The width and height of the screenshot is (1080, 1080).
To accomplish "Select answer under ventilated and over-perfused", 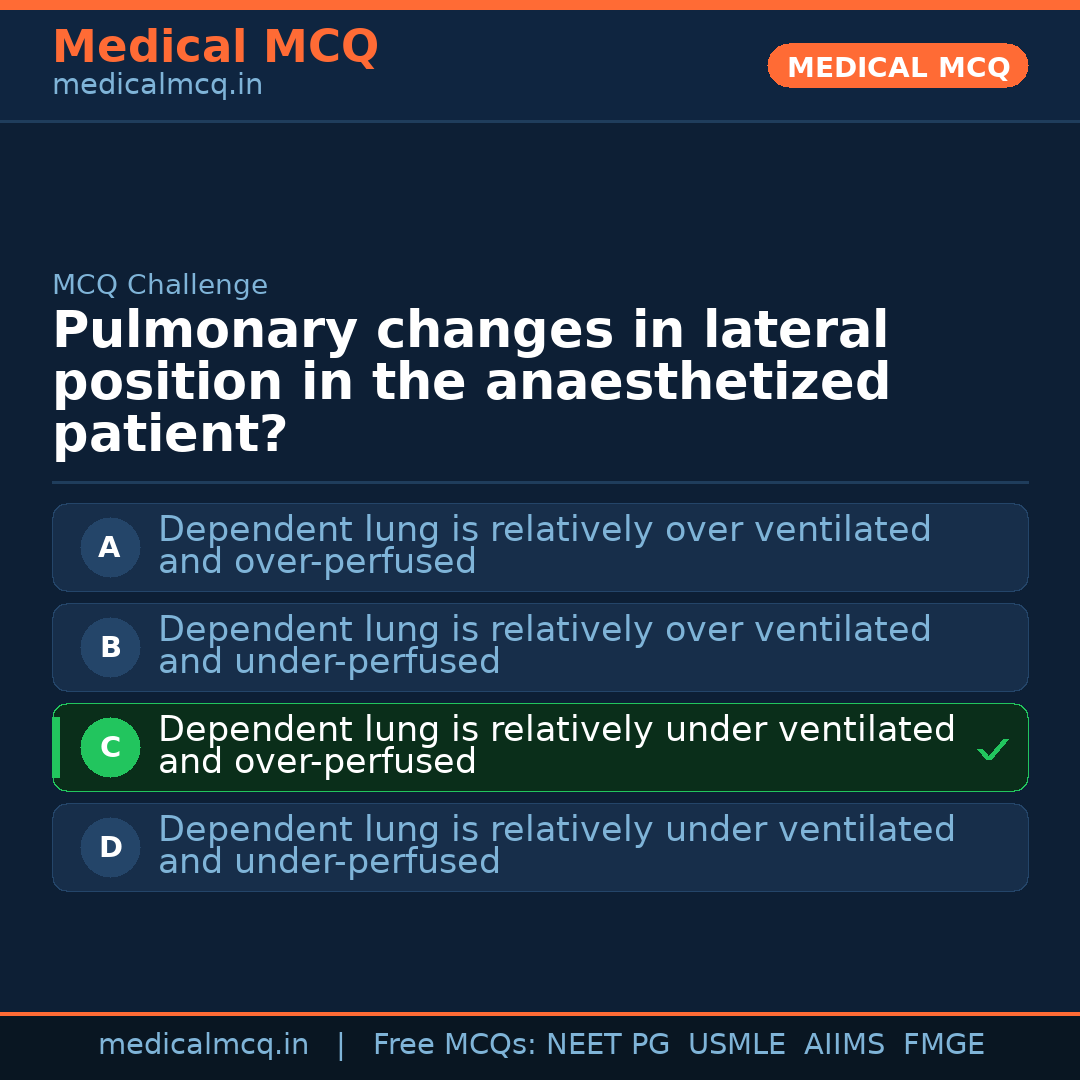I will (x=556, y=745).
